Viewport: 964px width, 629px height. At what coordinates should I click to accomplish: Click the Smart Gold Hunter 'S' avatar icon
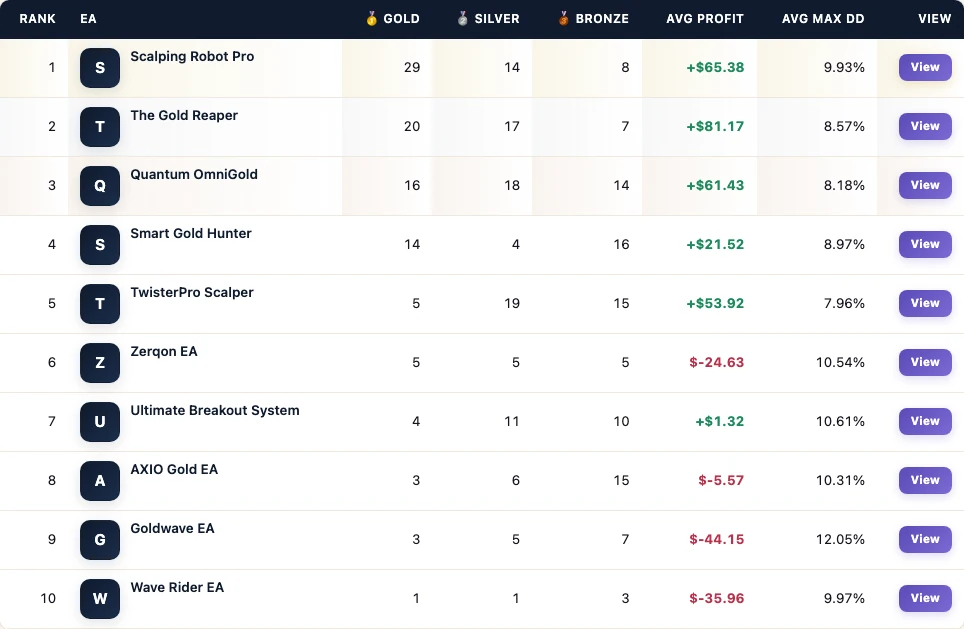click(x=100, y=245)
